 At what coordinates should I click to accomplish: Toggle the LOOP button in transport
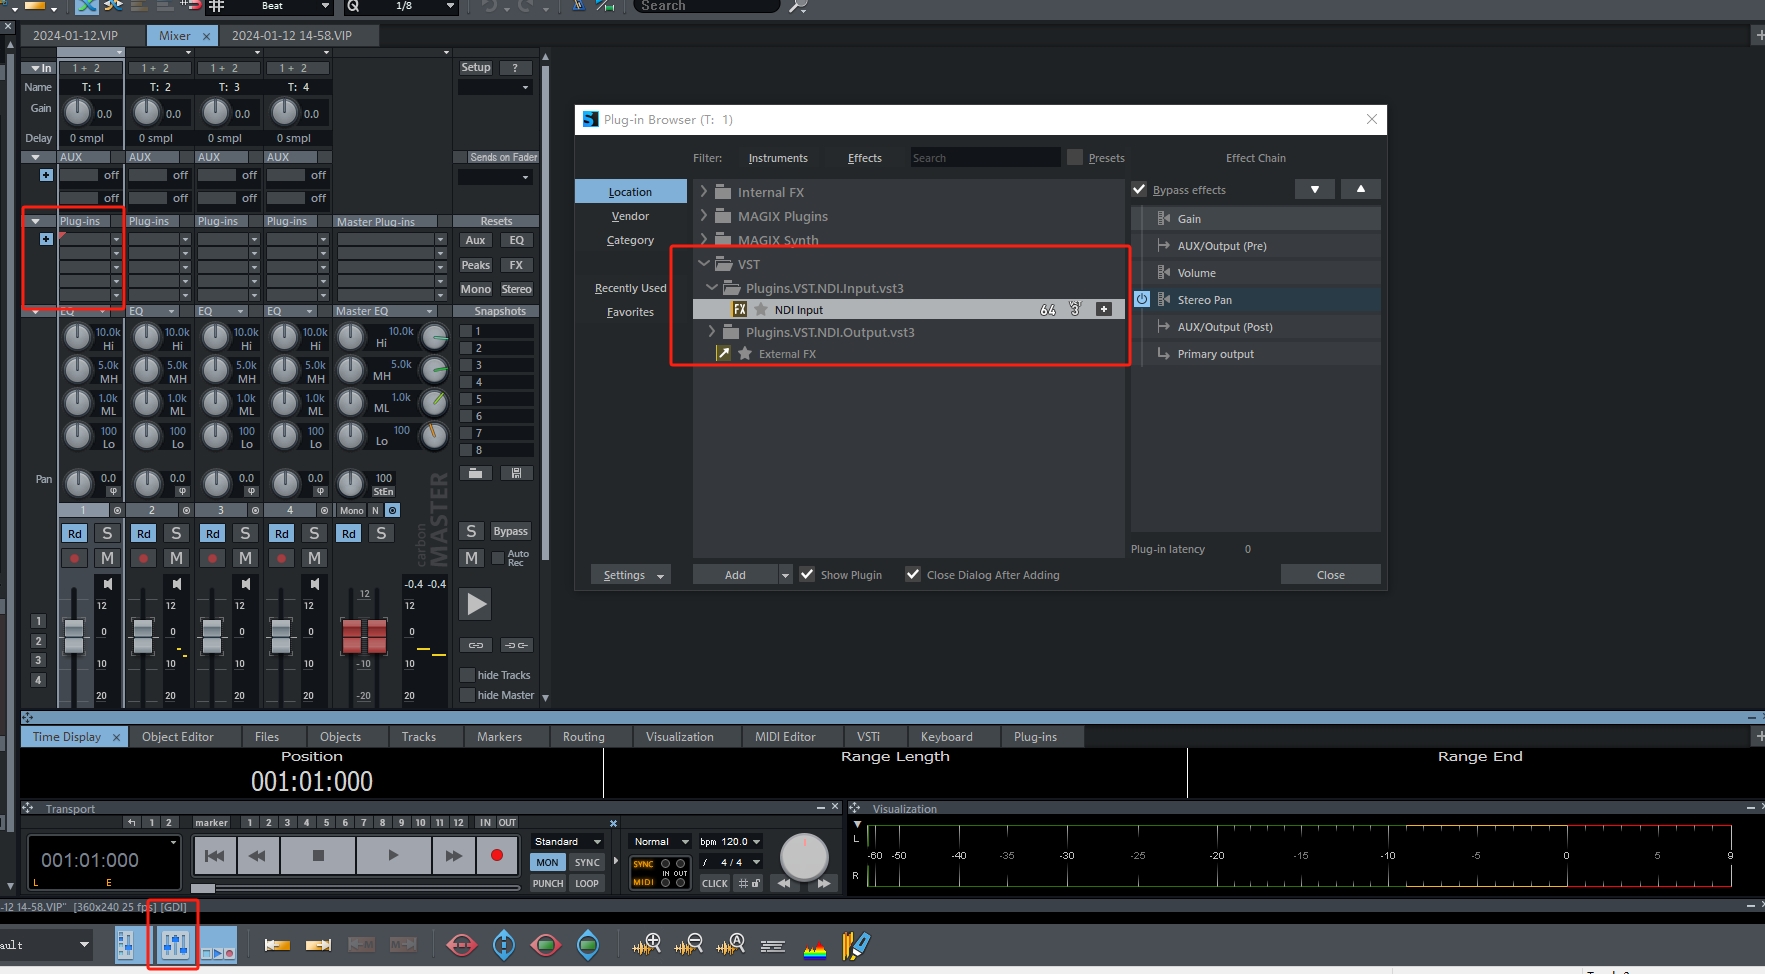click(x=587, y=883)
